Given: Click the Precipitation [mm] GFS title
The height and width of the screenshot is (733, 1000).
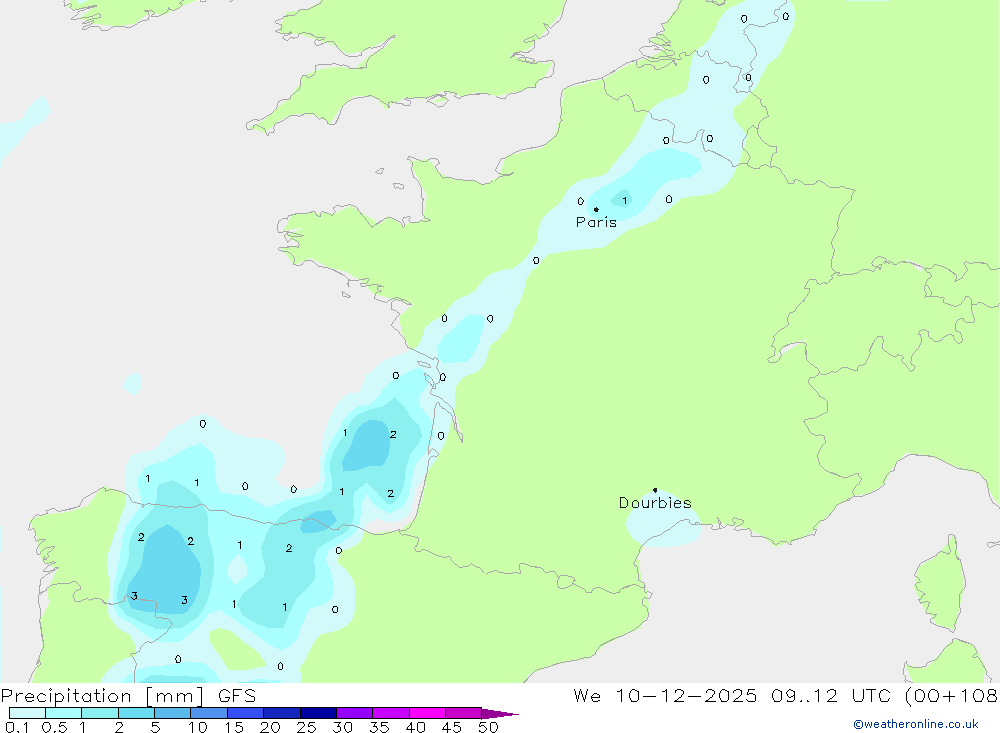Looking at the screenshot, I should [x=128, y=696].
